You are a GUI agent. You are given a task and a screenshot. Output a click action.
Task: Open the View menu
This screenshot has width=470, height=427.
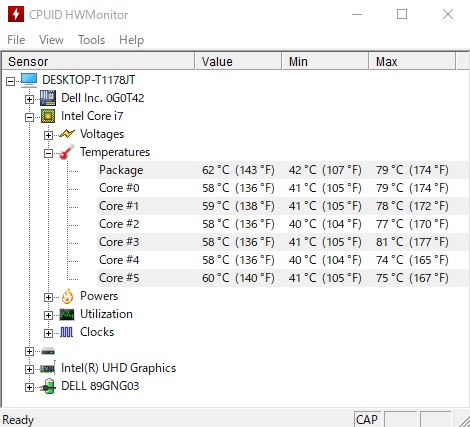[51, 40]
